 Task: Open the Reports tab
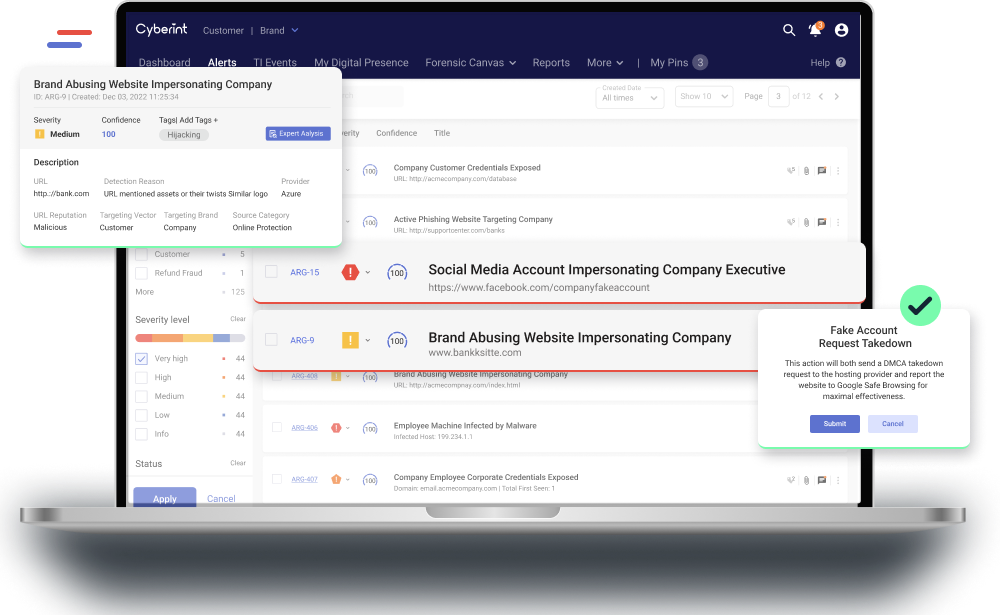(x=551, y=63)
